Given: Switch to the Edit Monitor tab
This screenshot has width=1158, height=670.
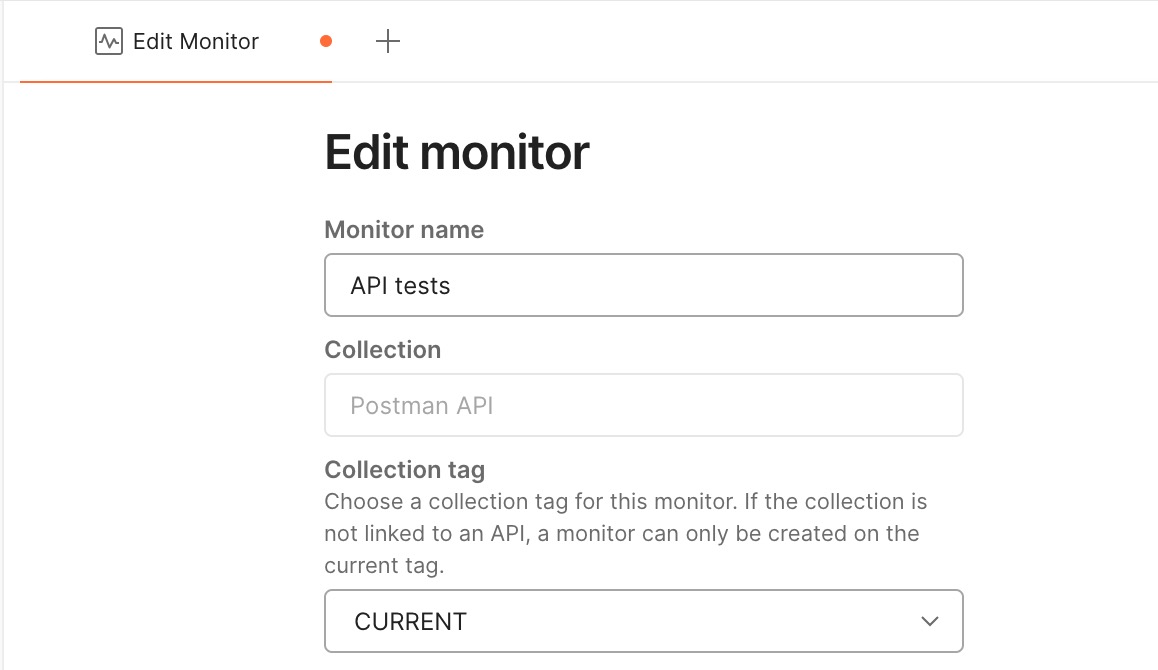Looking at the screenshot, I should (195, 41).
